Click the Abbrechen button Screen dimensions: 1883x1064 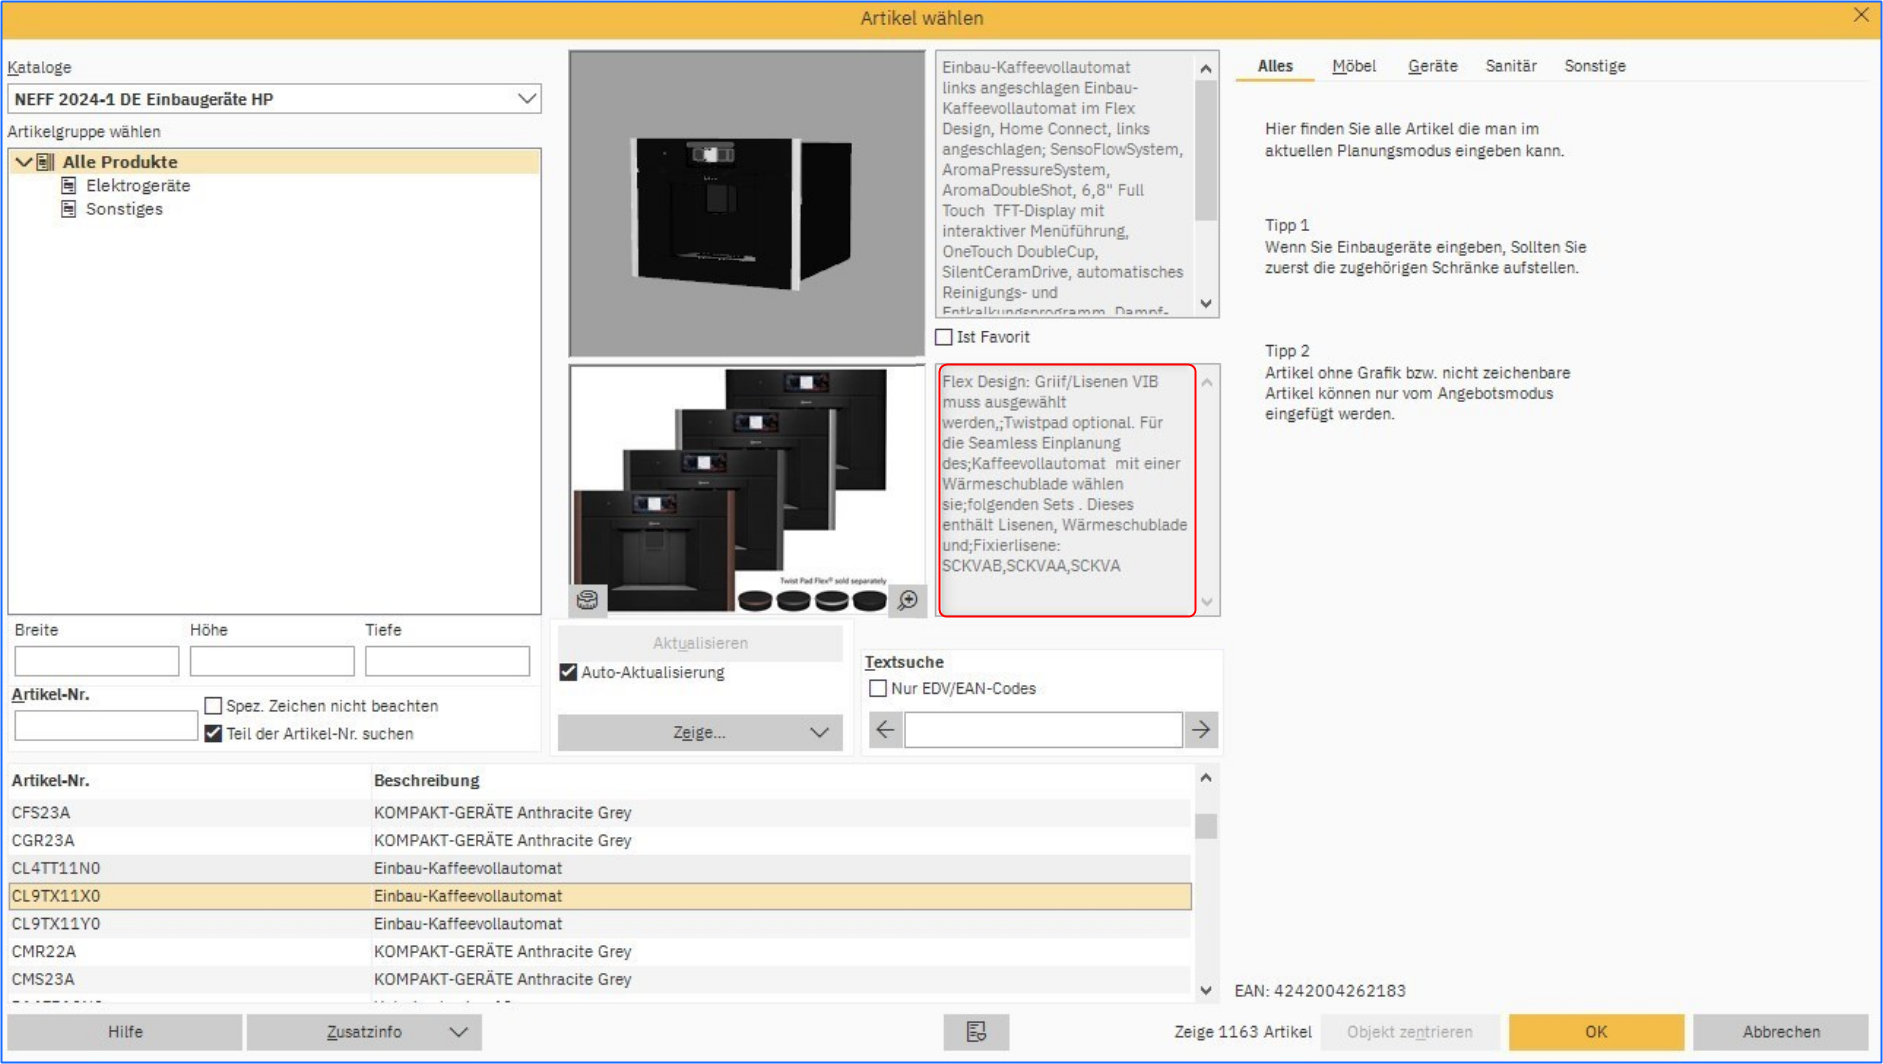(x=1780, y=1032)
